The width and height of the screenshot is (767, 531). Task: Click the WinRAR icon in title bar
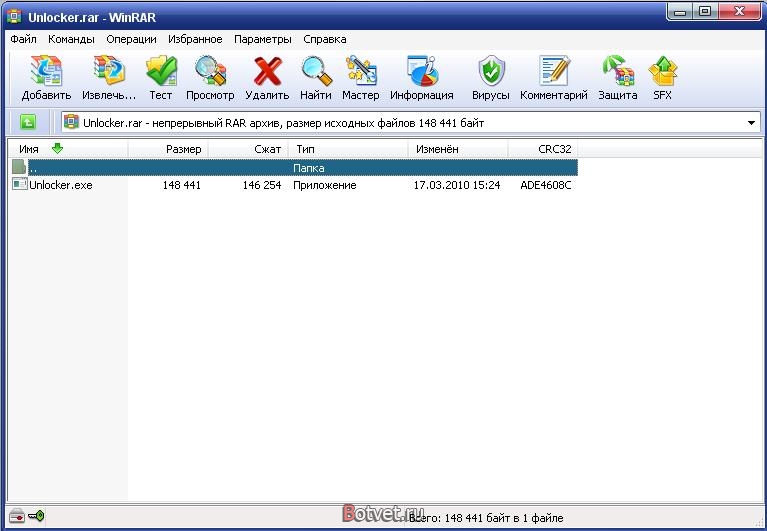[x=14, y=16]
